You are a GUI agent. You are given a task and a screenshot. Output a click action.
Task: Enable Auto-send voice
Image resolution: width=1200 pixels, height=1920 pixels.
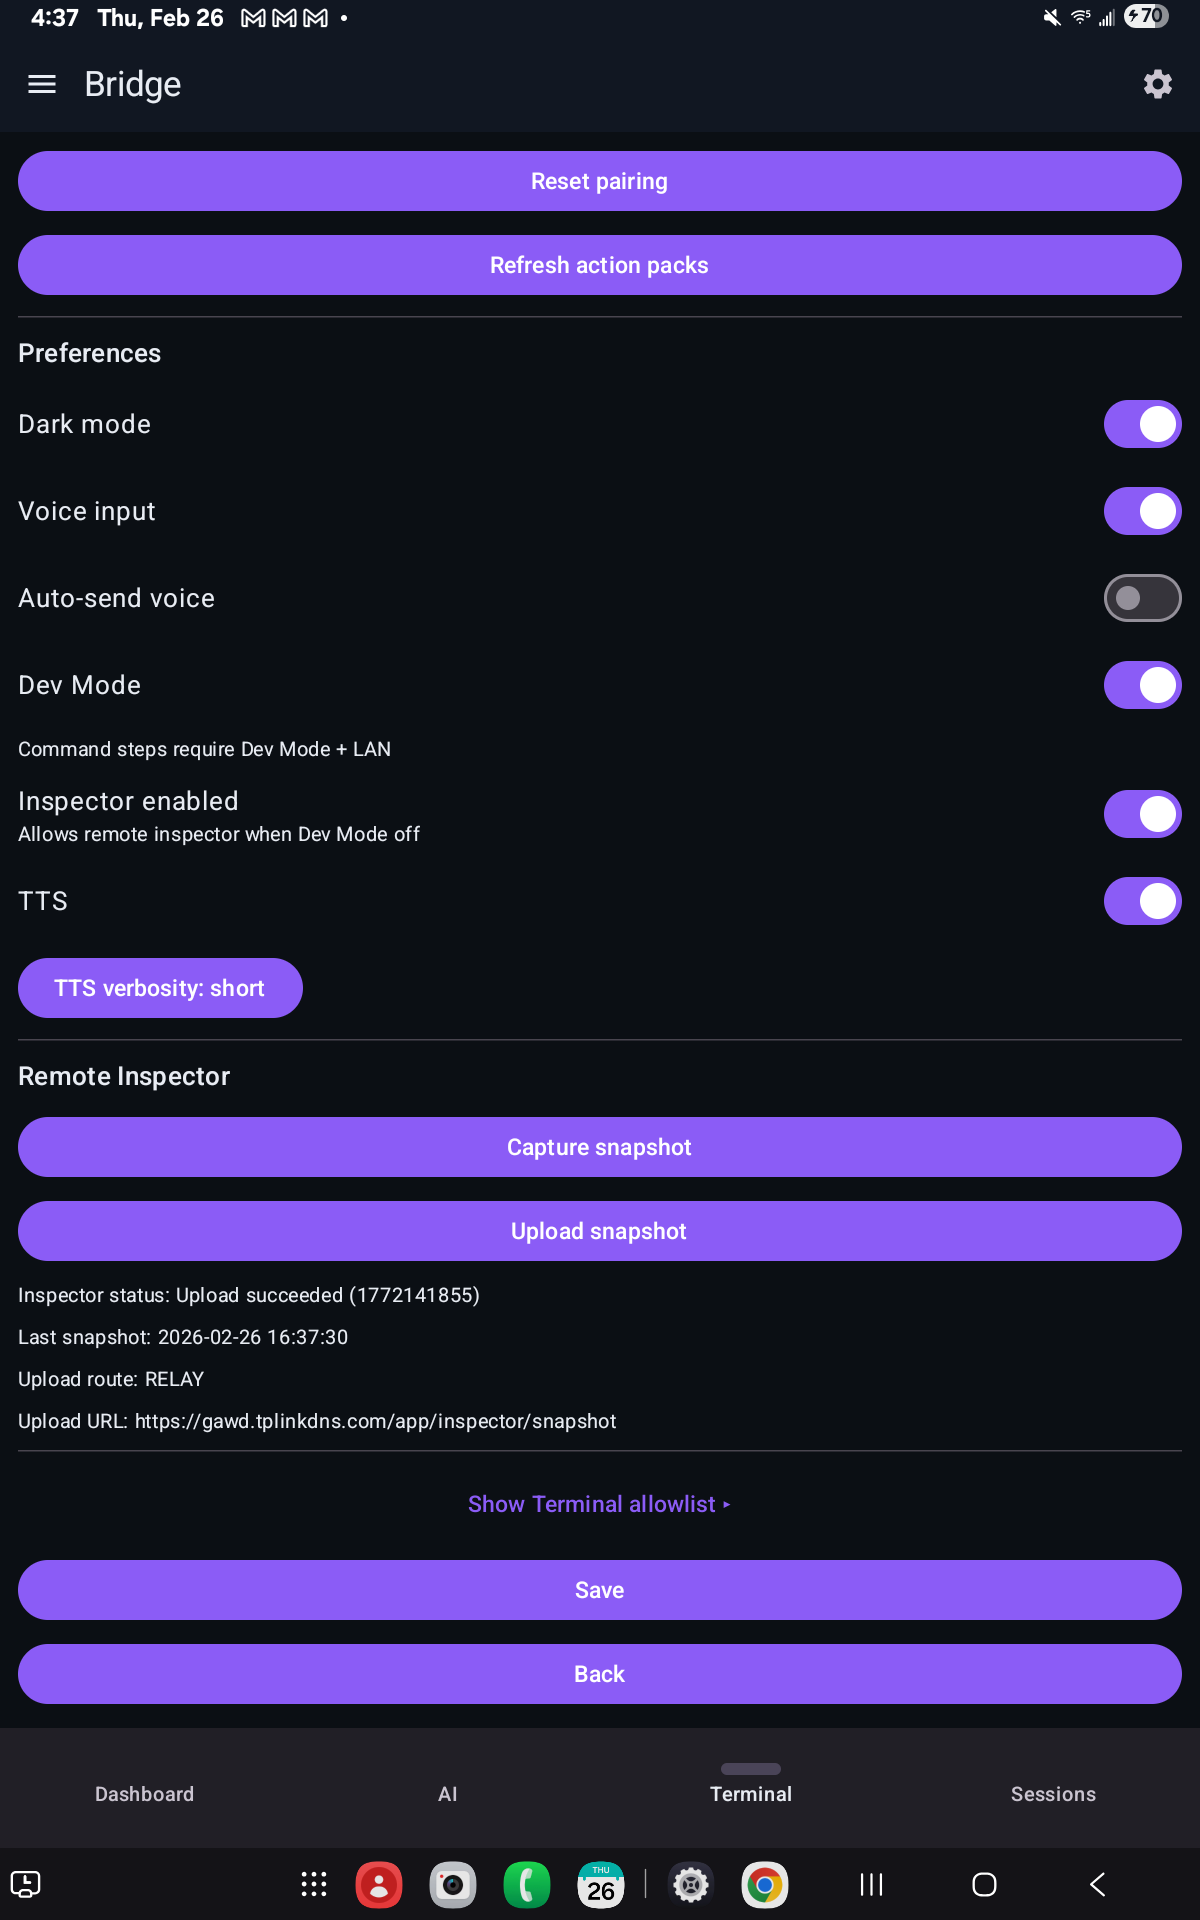(x=1142, y=598)
